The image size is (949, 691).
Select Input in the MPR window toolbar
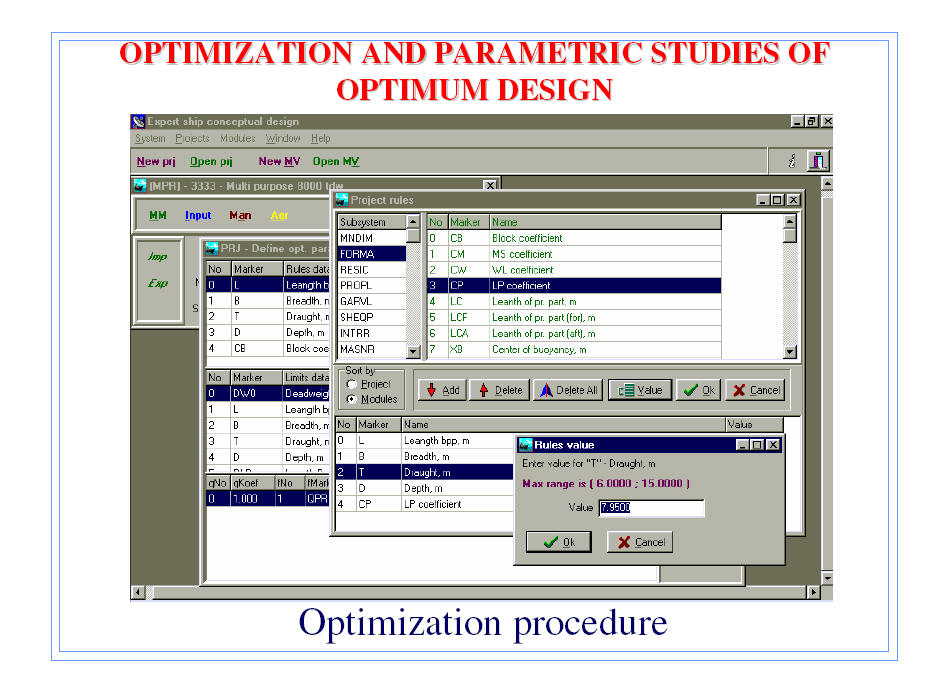(x=198, y=215)
